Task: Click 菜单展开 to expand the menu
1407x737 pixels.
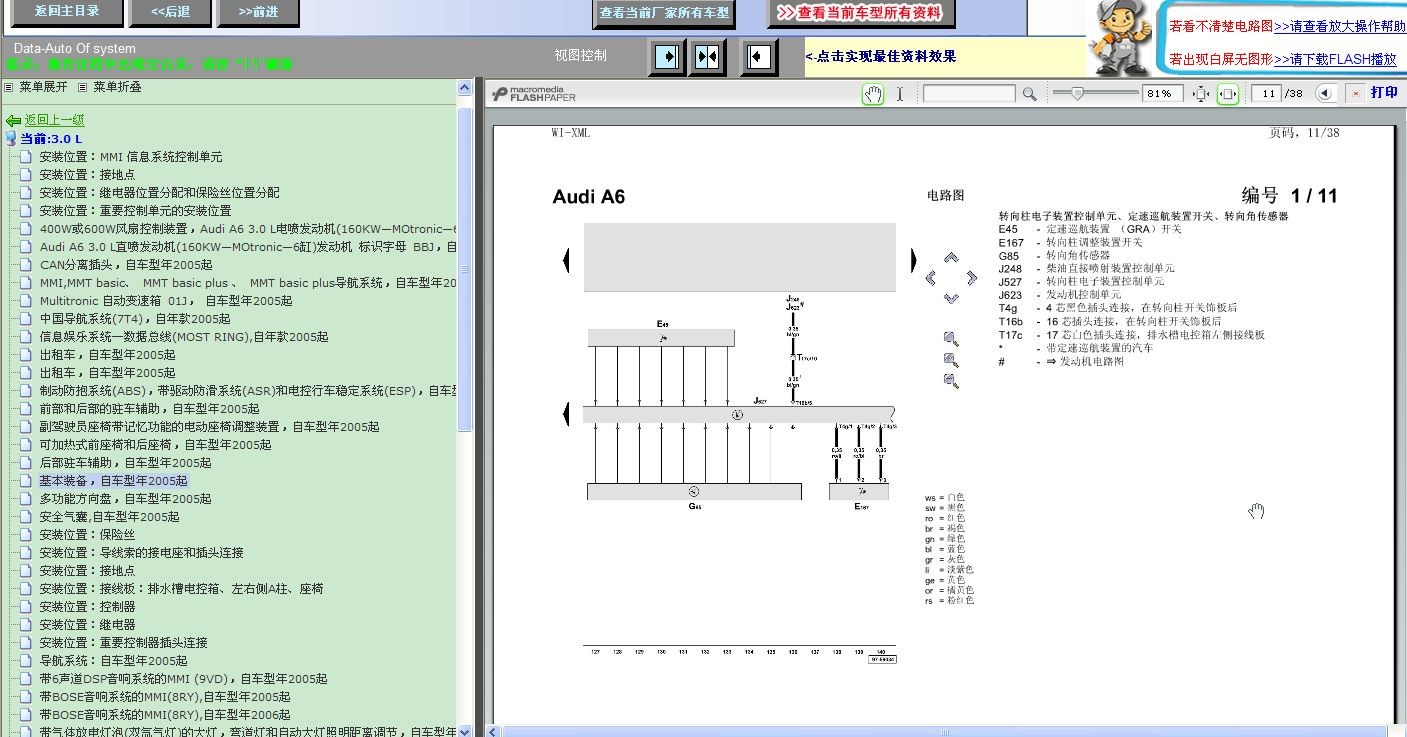Action: [x=43, y=87]
